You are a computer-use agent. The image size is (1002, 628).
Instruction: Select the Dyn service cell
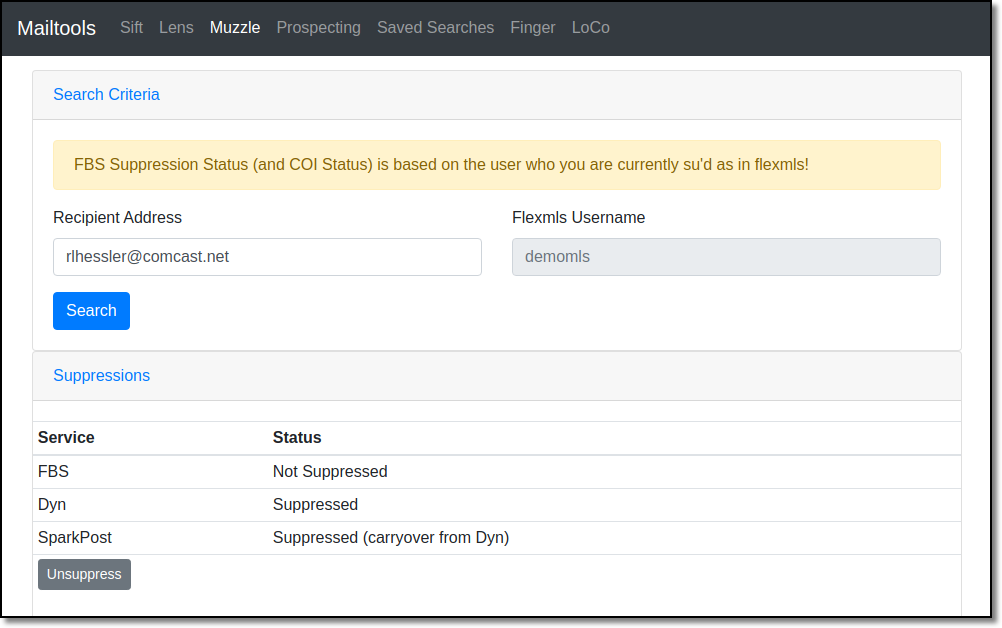coord(52,505)
